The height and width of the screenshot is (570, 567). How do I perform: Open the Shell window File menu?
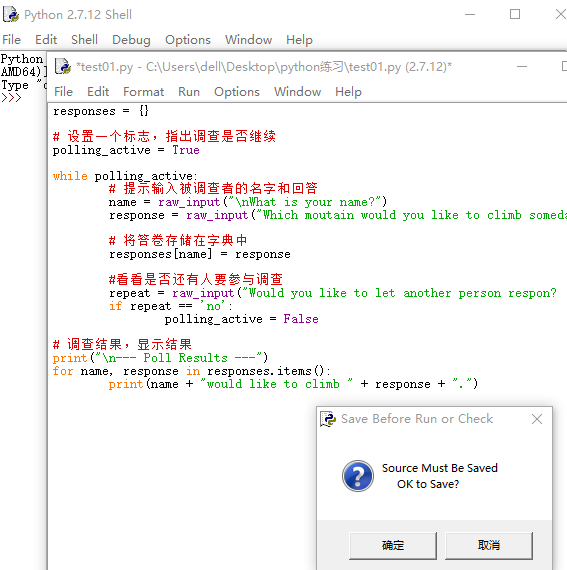[x=12, y=40]
